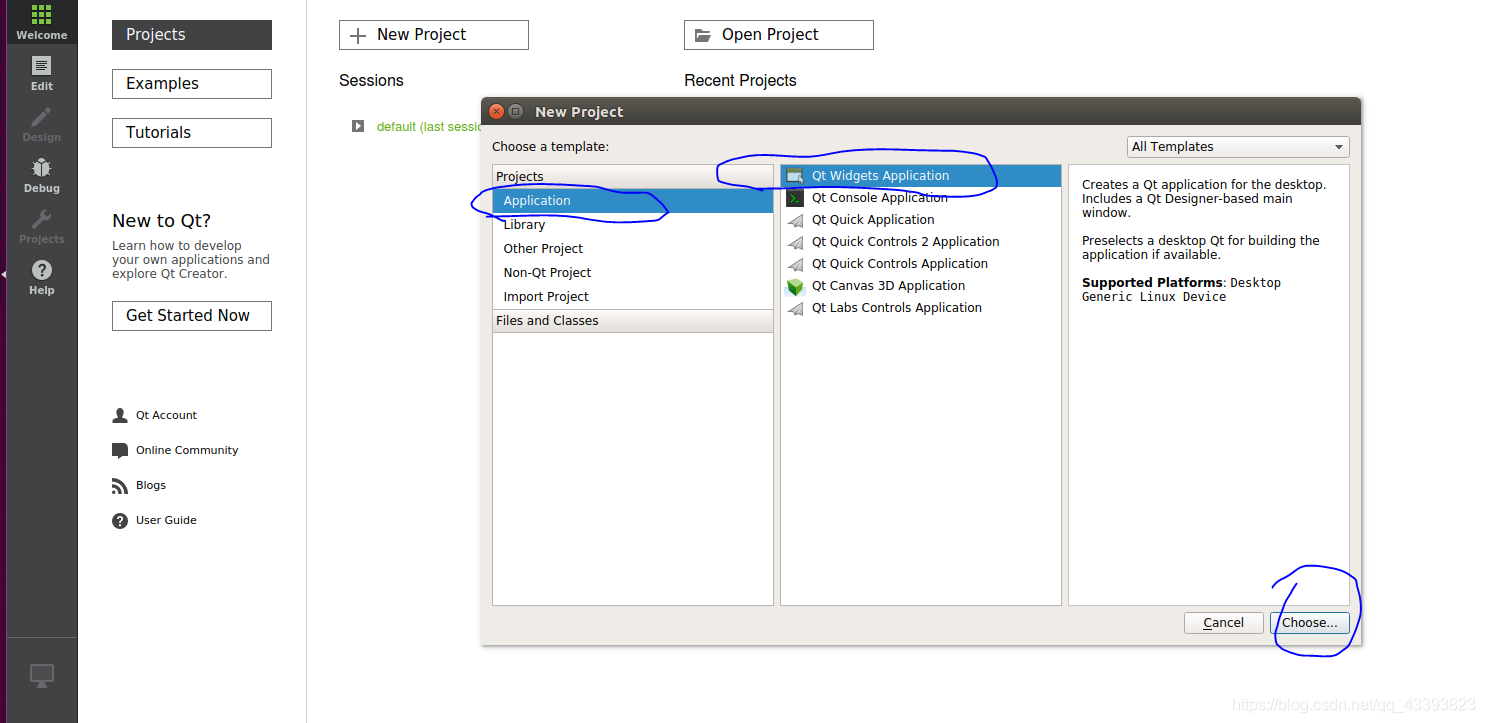The height and width of the screenshot is (723, 1485).
Task: Click the Choose... button
Action: point(1310,623)
